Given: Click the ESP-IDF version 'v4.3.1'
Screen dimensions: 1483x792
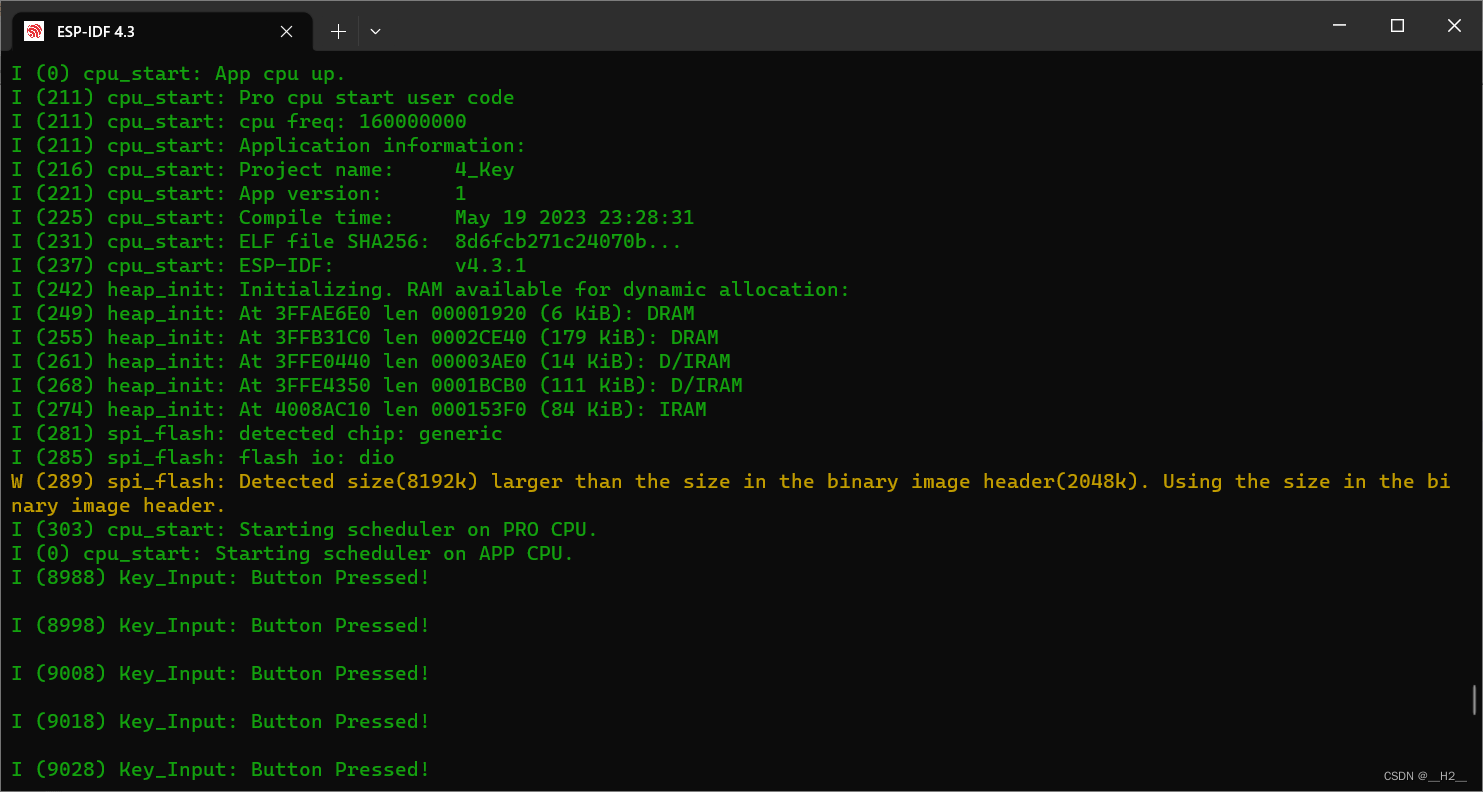Looking at the screenshot, I should [490, 265].
